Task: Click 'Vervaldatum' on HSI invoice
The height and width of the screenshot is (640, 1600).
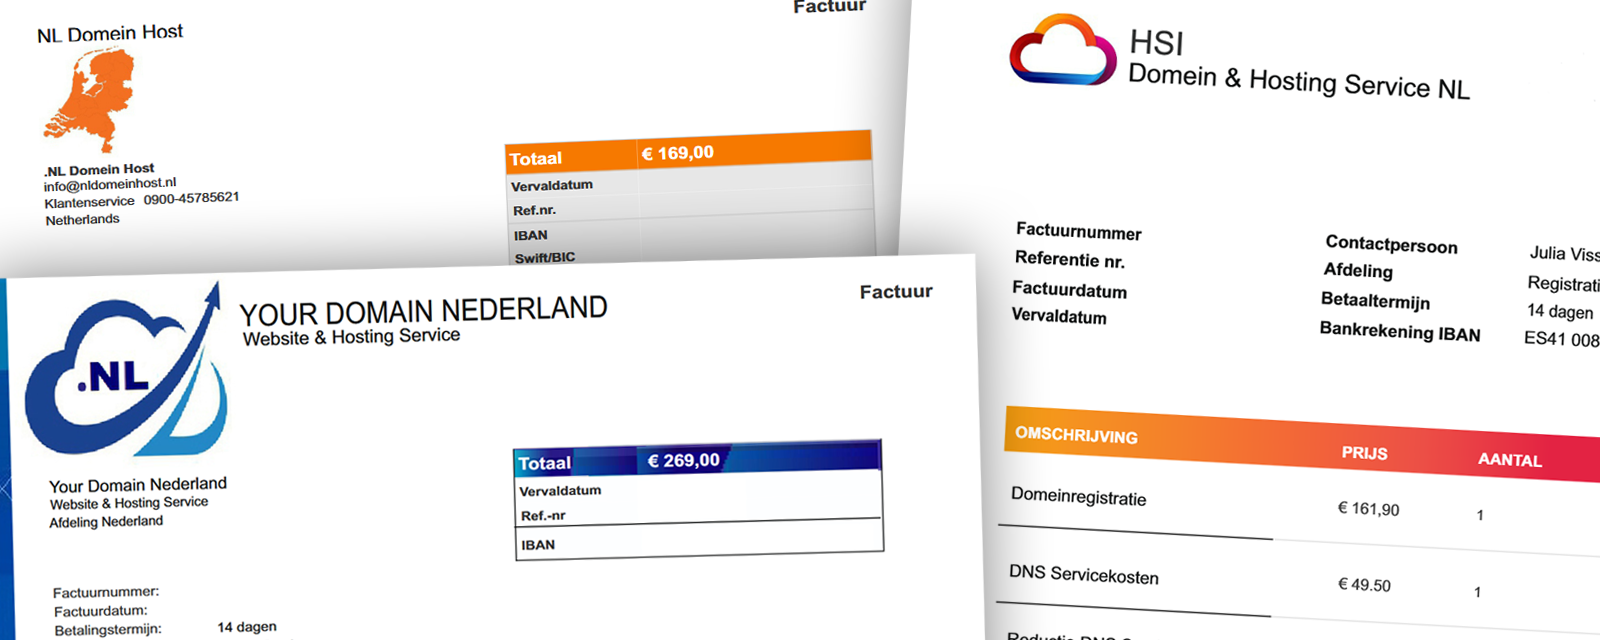Action: (1059, 316)
